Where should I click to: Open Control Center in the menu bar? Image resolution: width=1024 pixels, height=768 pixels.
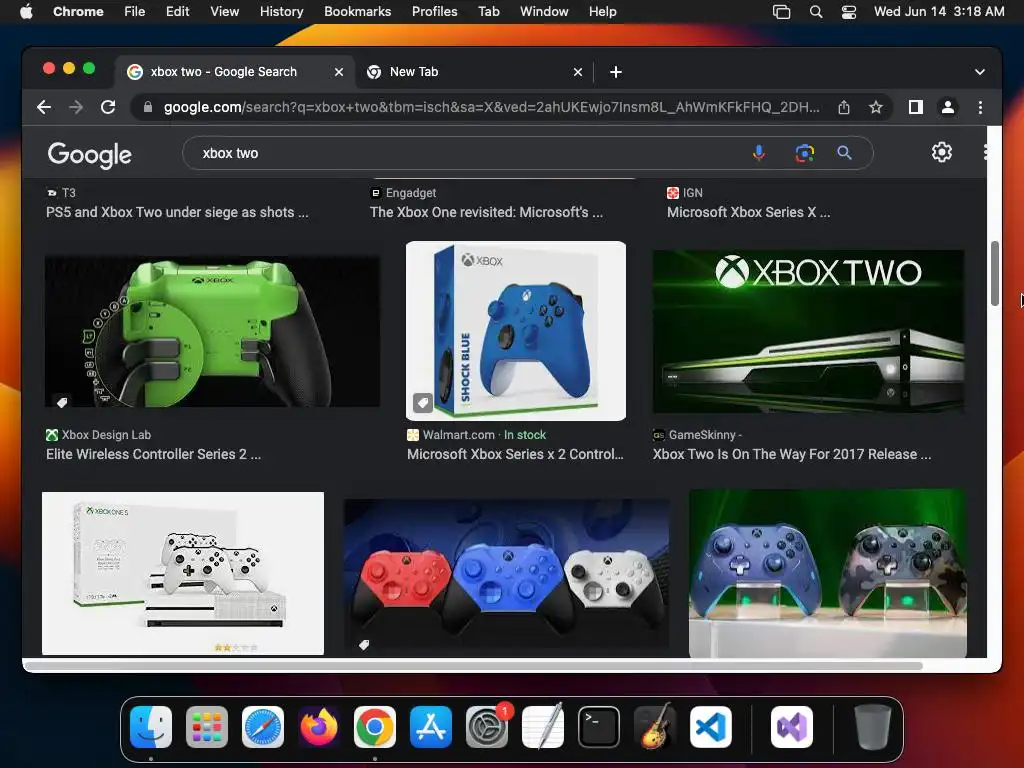pyautogui.click(x=848, y=11)
